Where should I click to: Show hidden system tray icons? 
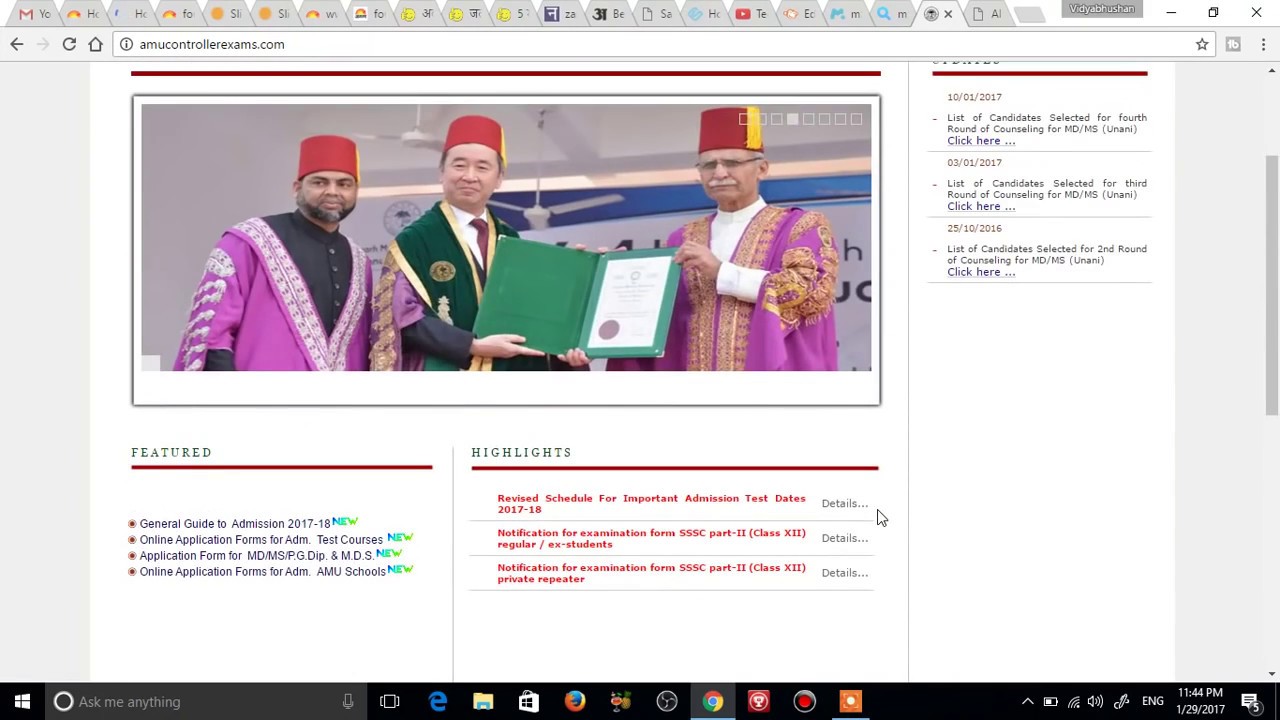[x=1027, y=701]
